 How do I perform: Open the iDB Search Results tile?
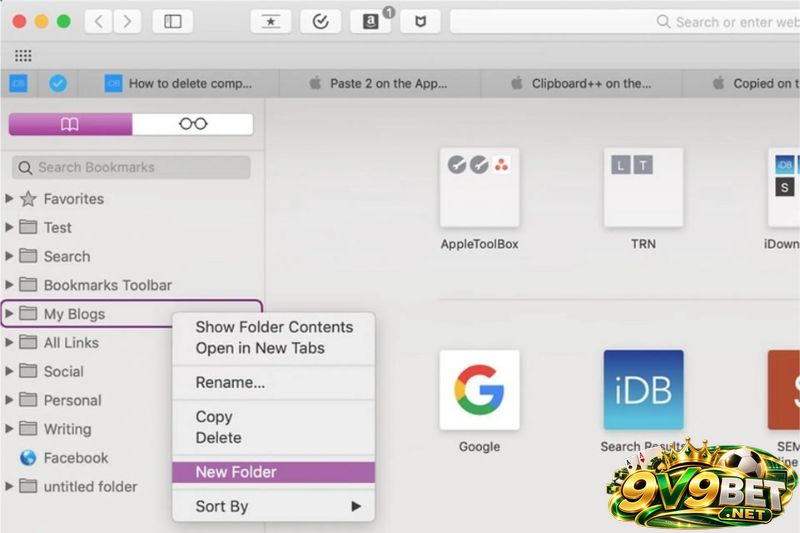pos(643,390)
